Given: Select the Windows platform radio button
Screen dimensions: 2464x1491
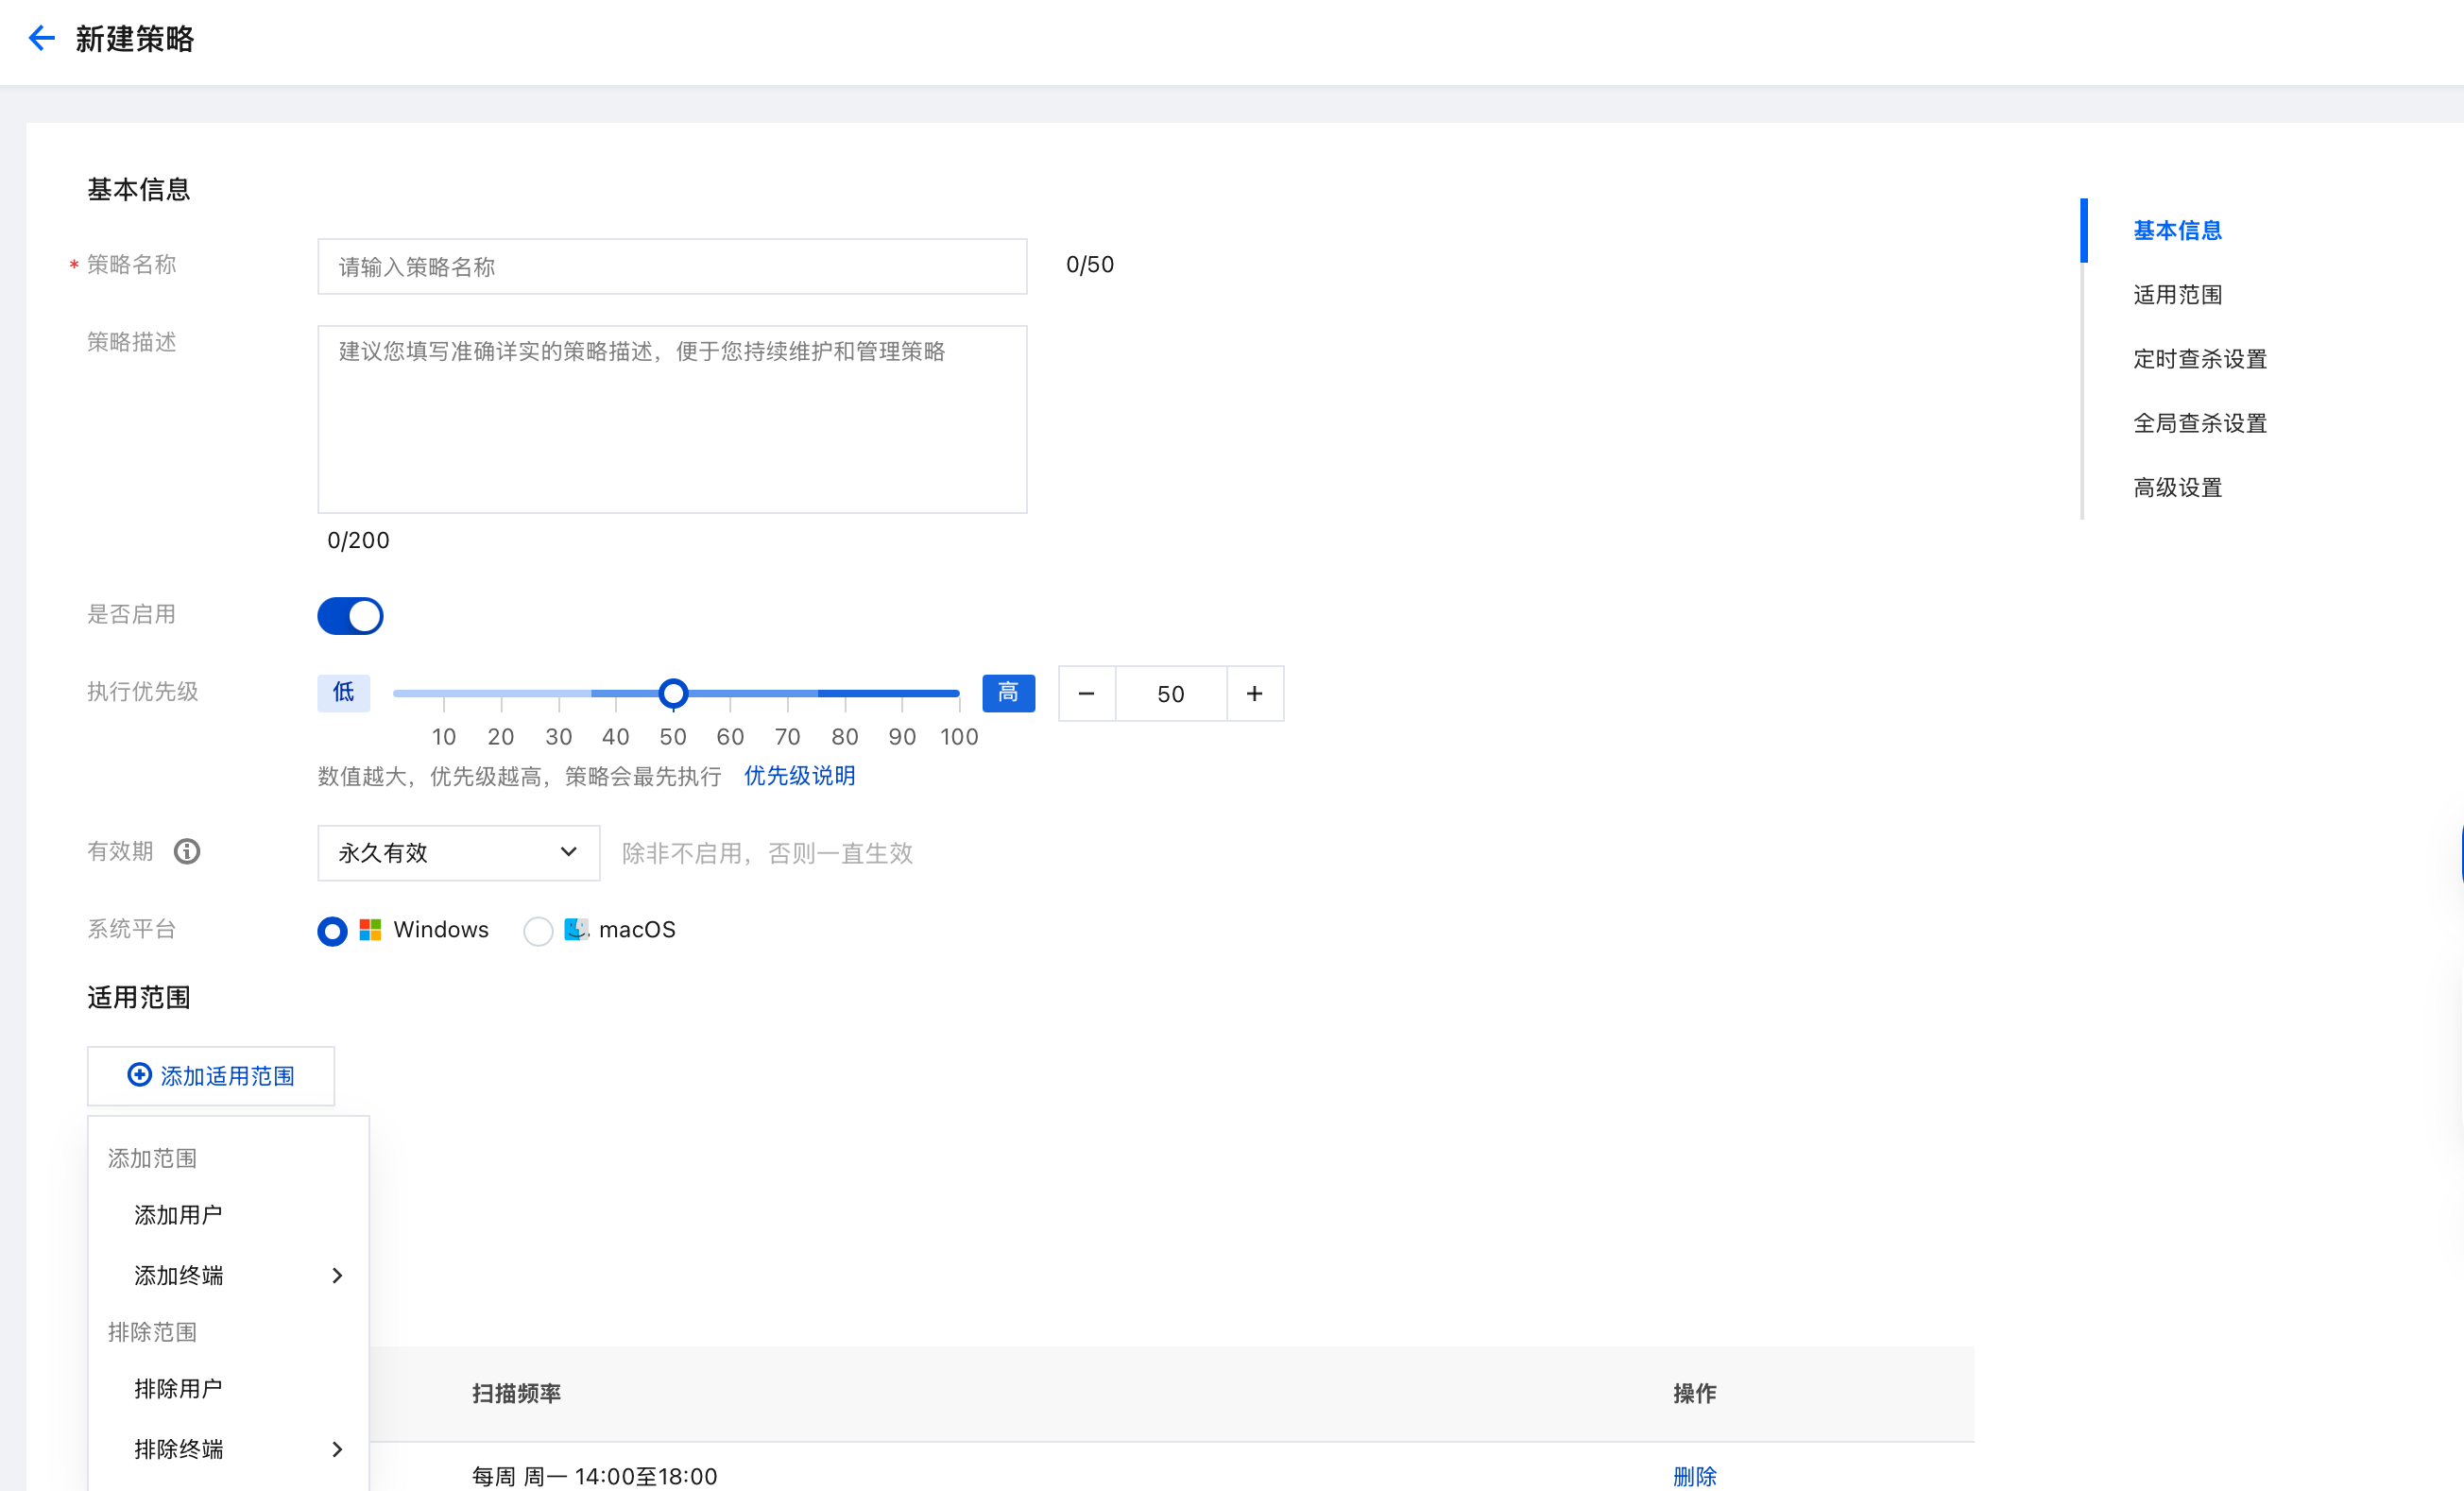Looking at the screenshot, I should tap(332, 931).
